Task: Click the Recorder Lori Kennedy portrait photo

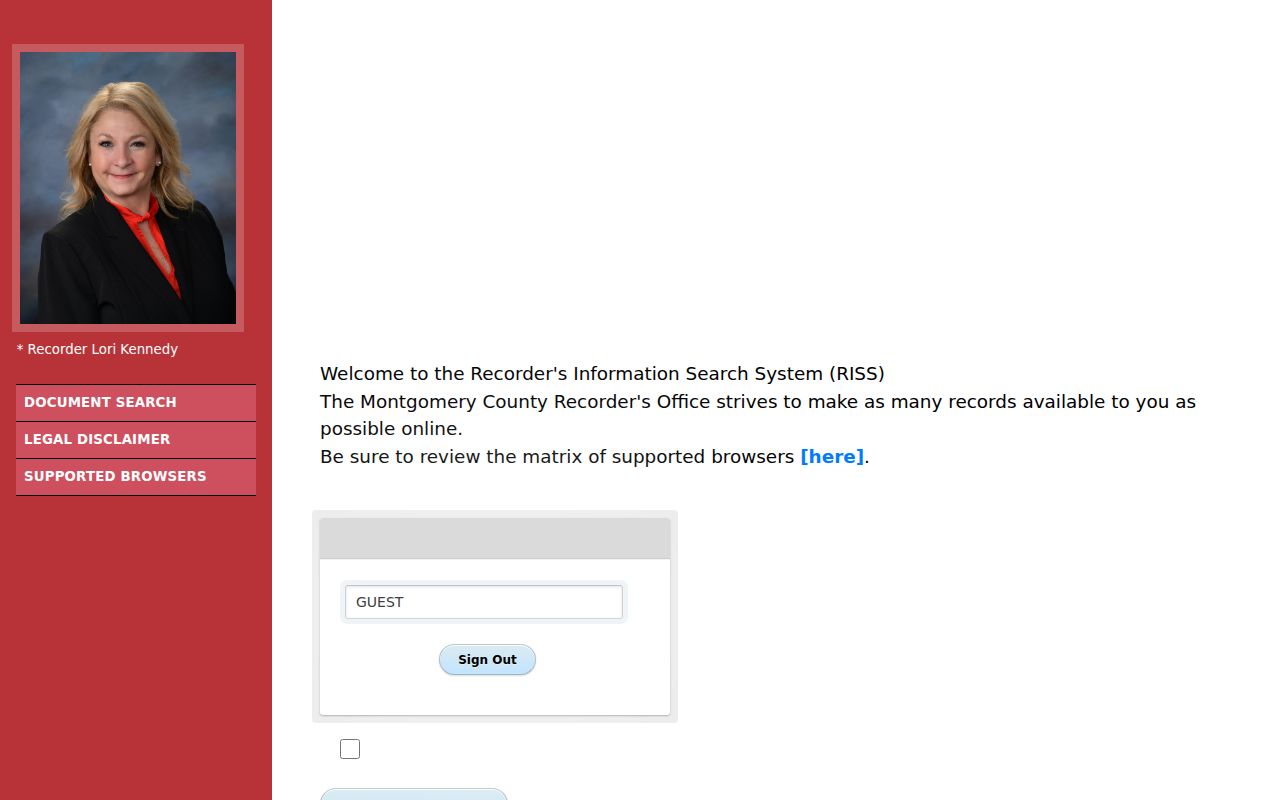Action: click(128, 188)
